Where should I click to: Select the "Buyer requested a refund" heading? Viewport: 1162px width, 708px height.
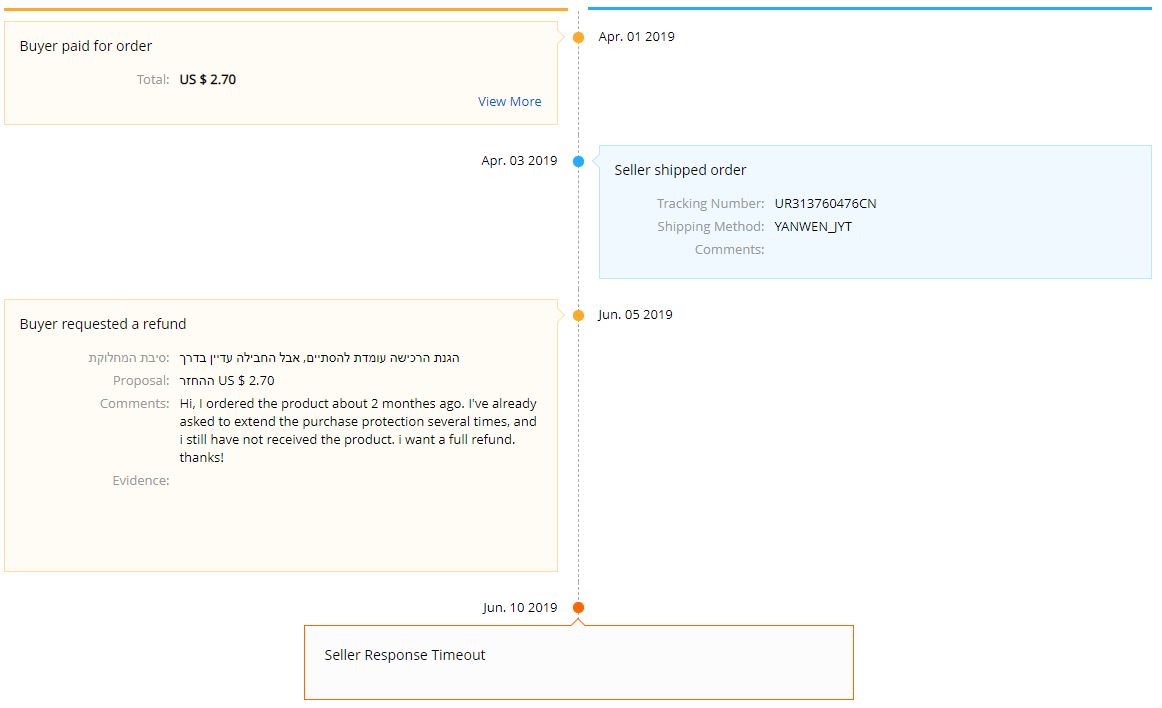[x=103, y=324]
